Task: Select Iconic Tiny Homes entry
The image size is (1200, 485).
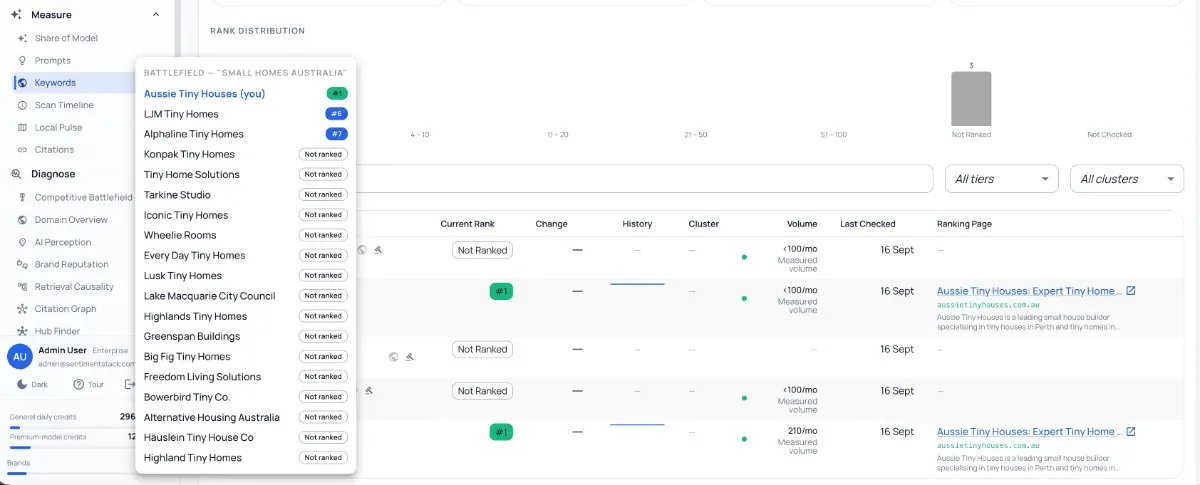Action: (186, 215)
